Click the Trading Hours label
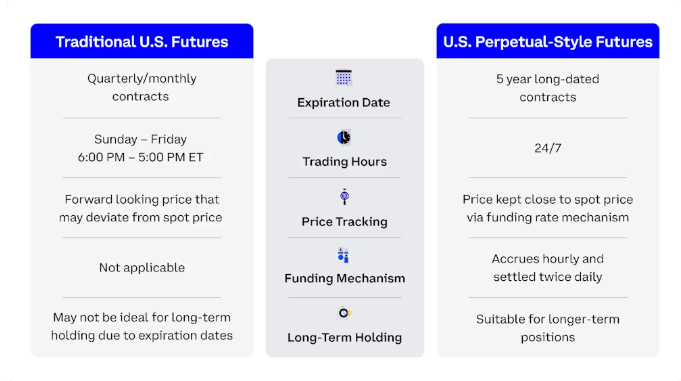Screen dimensions: 681x381 coord(344,162)
